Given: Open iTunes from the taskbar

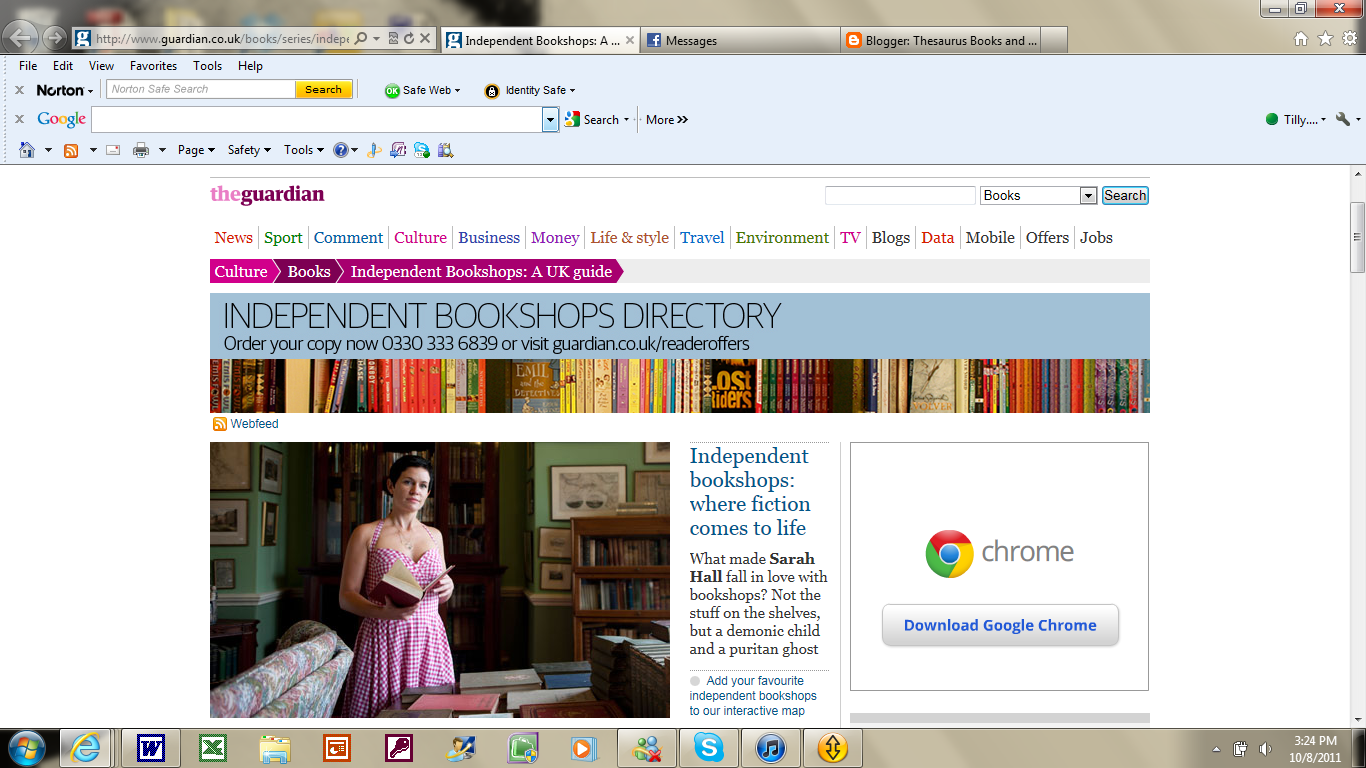Looking at the screenshot, I should pyautogui.click(x=771, y=748).
